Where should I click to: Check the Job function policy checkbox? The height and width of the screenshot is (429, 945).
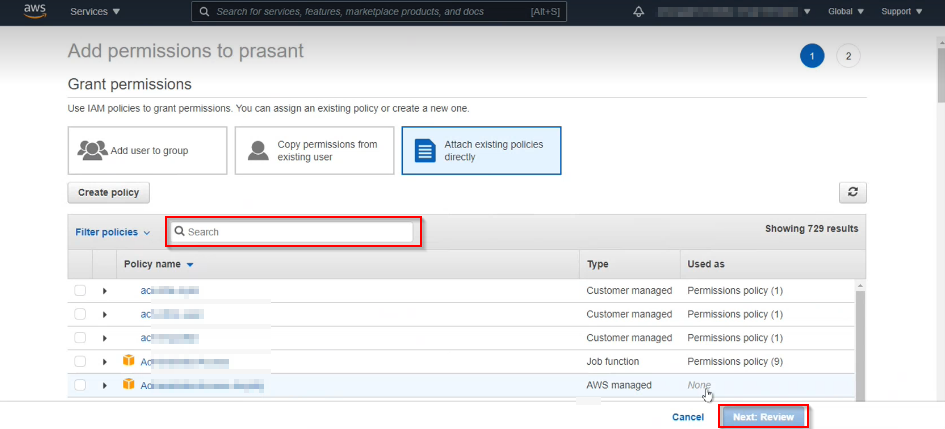pos(80,362)
